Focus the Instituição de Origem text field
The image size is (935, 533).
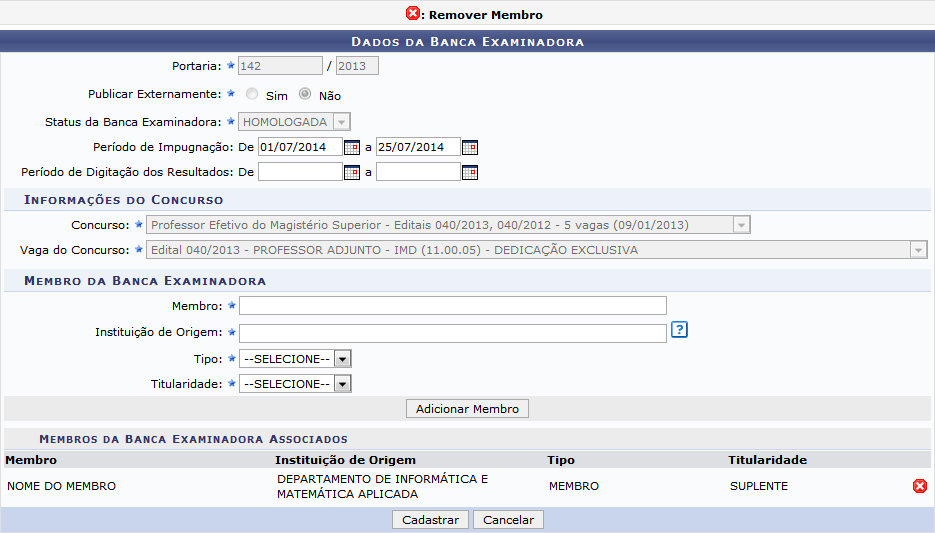pos(452,333)
